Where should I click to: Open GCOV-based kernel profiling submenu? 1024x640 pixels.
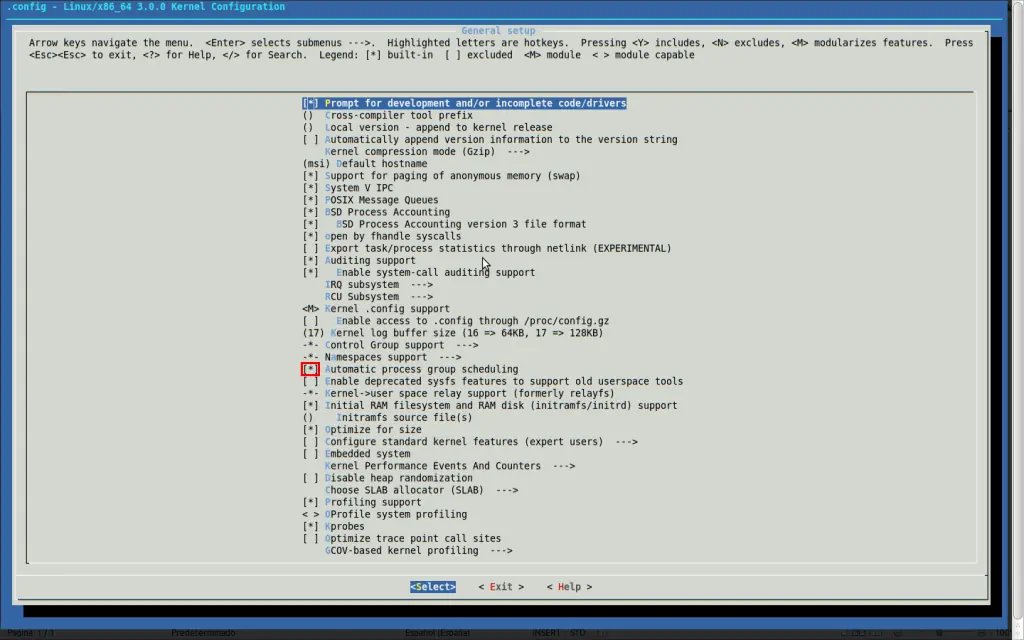[419, 551]
